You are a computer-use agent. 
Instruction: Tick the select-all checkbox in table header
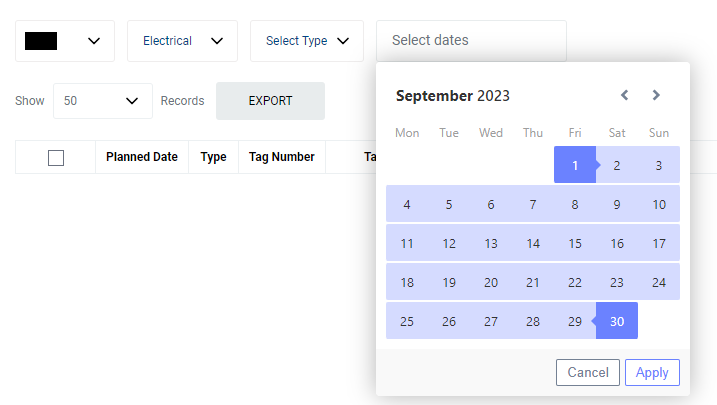(x=56, y=158)
